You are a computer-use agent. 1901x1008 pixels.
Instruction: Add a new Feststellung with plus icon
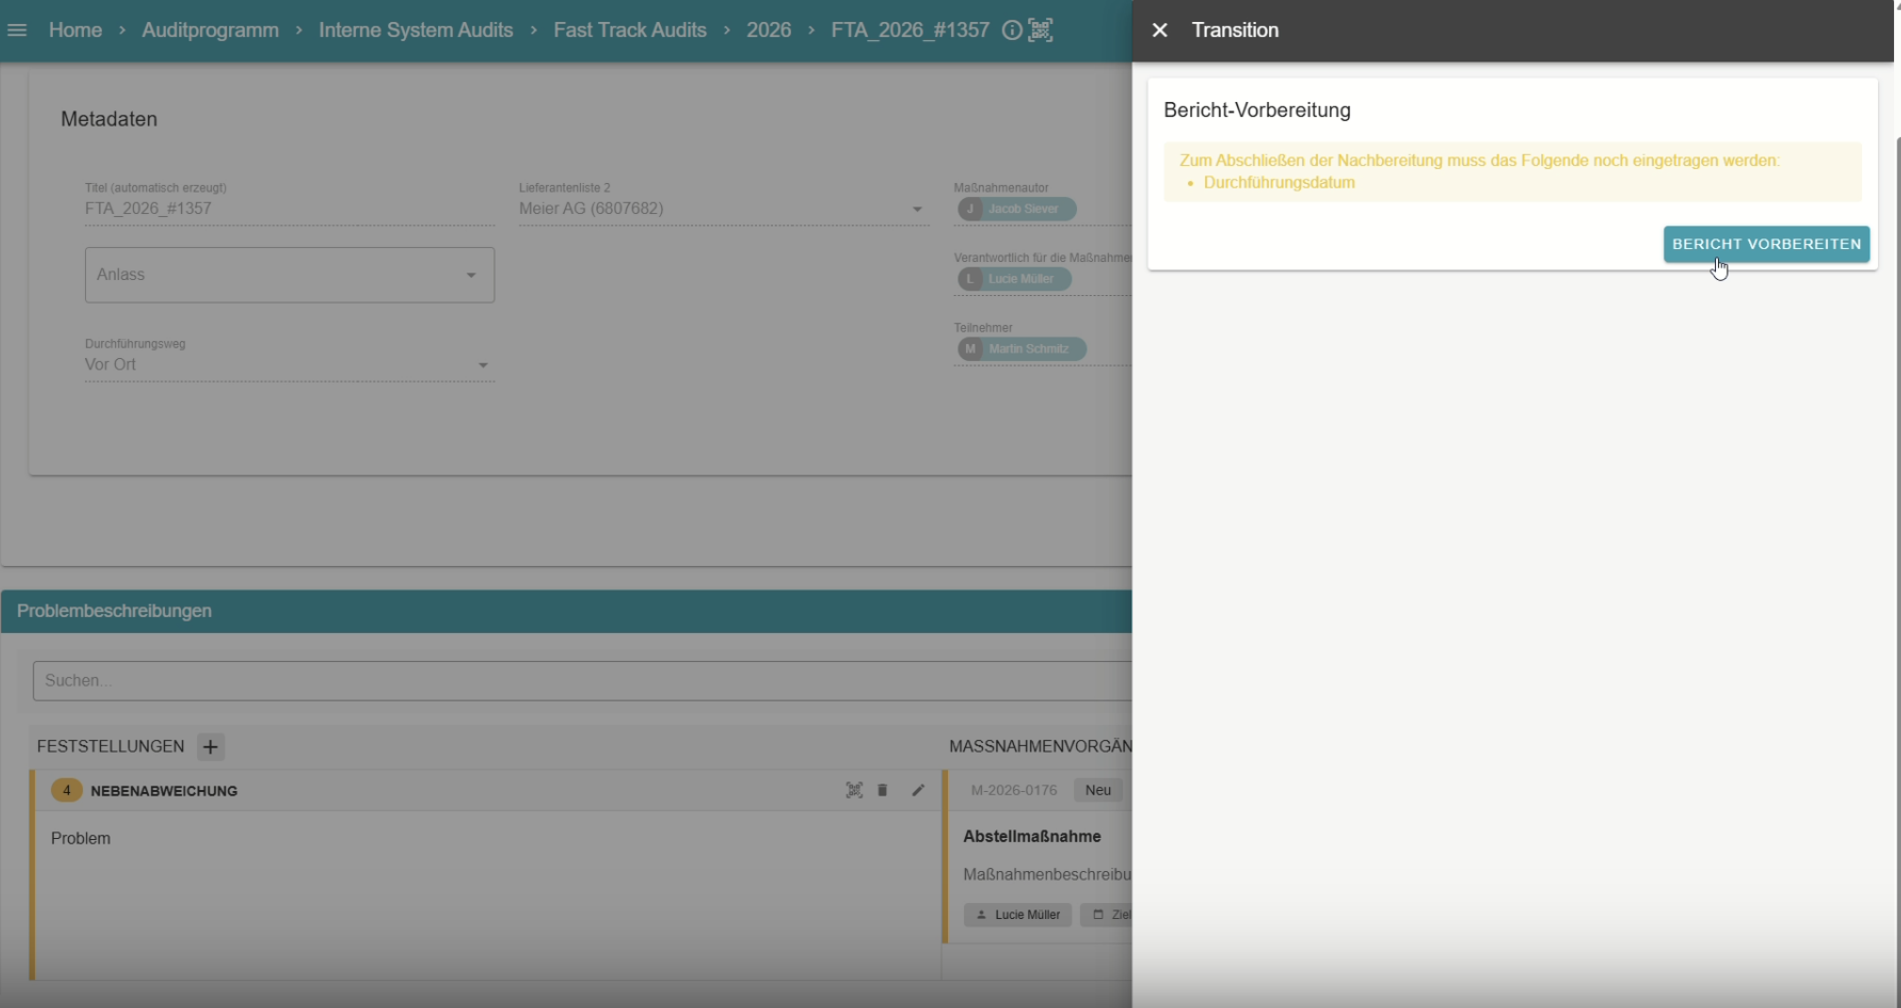pyautogui.click(x=210, y=747)
